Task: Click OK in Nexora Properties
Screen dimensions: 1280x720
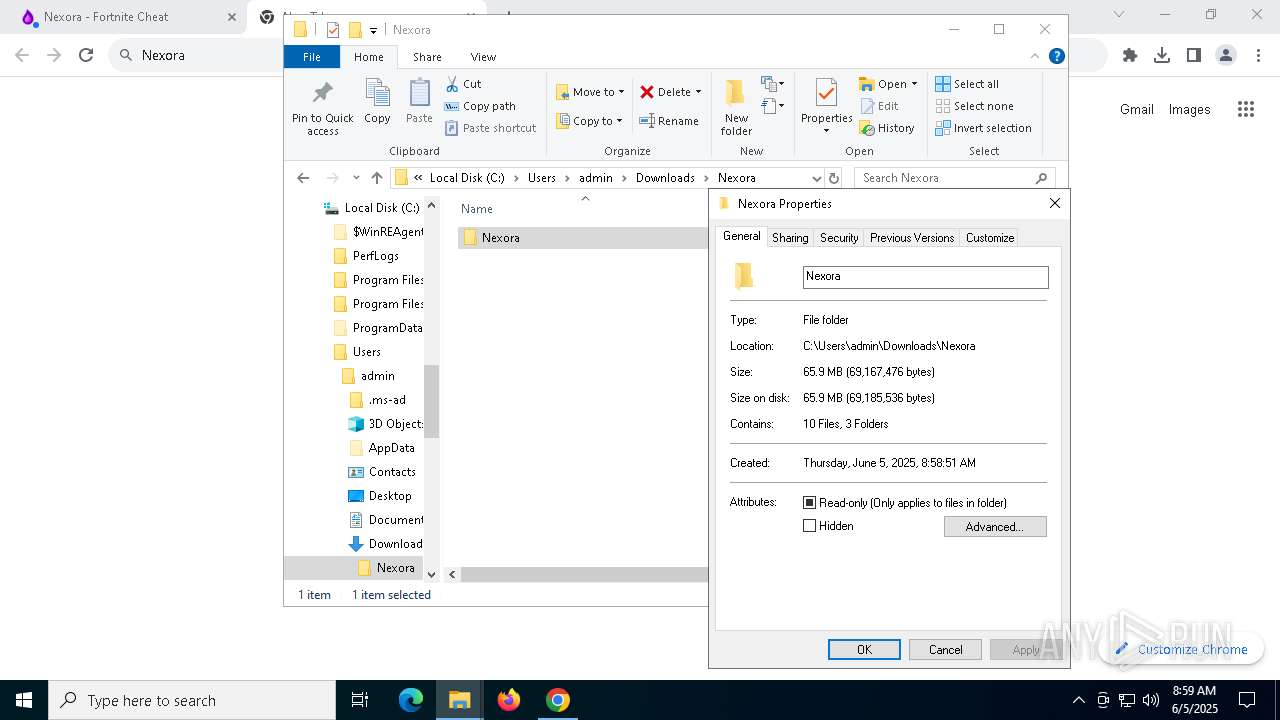Action: [x=864, y=650]
